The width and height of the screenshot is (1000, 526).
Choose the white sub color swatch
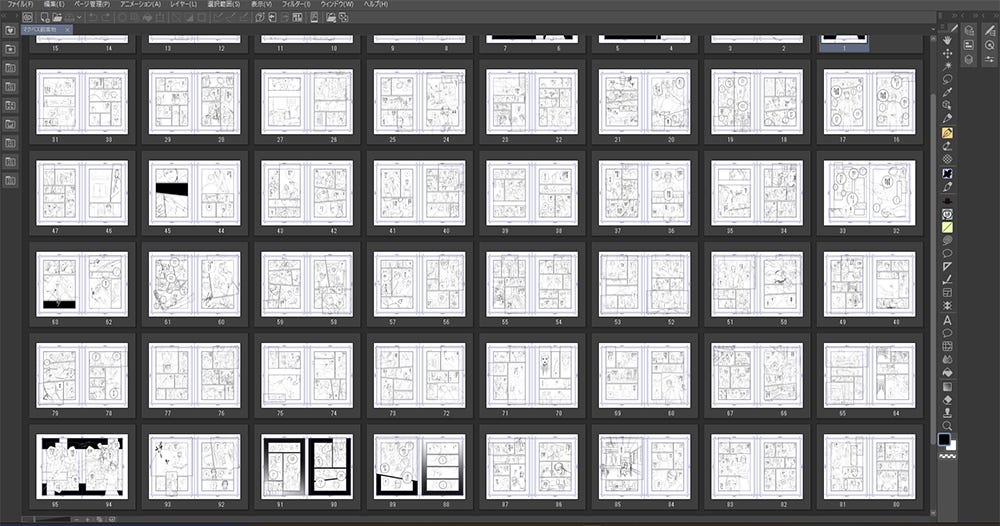click(x=952, y=446)
